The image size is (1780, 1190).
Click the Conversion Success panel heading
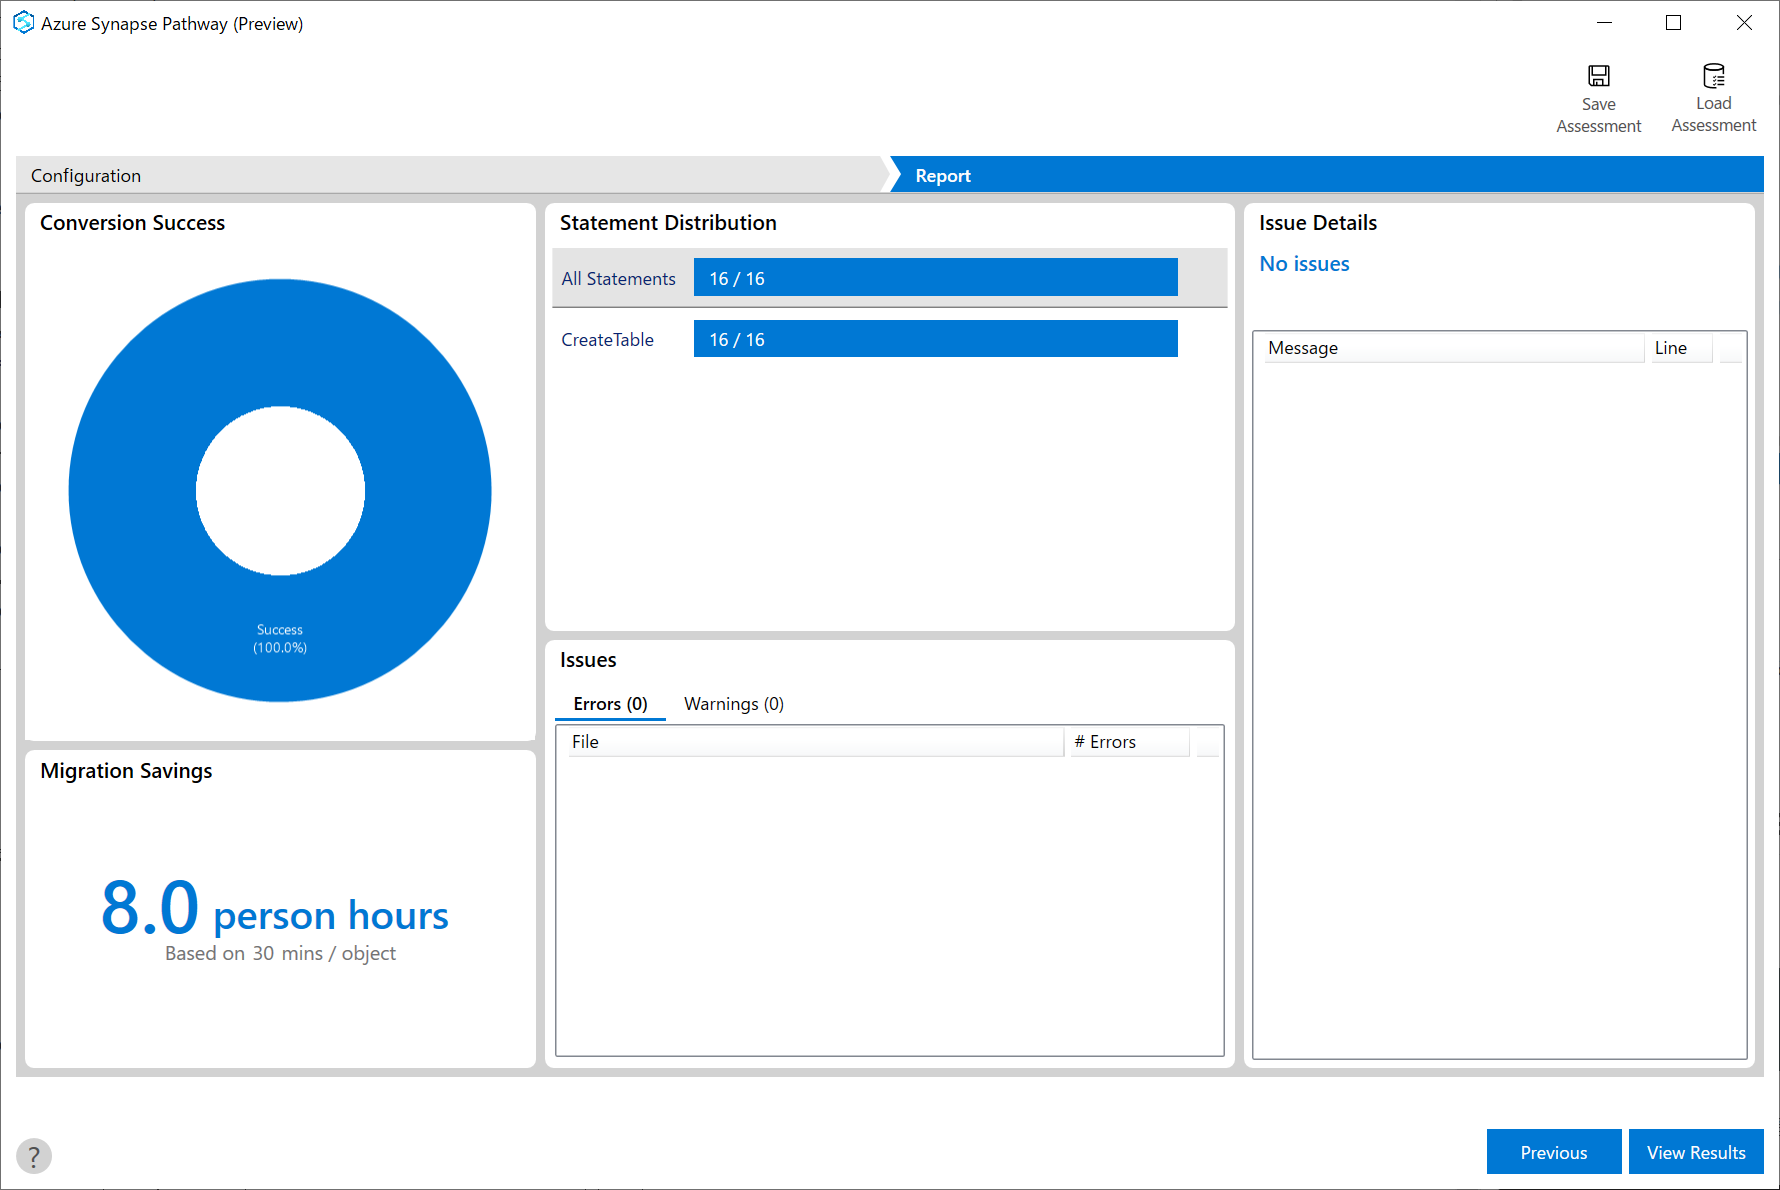(132, 223)
